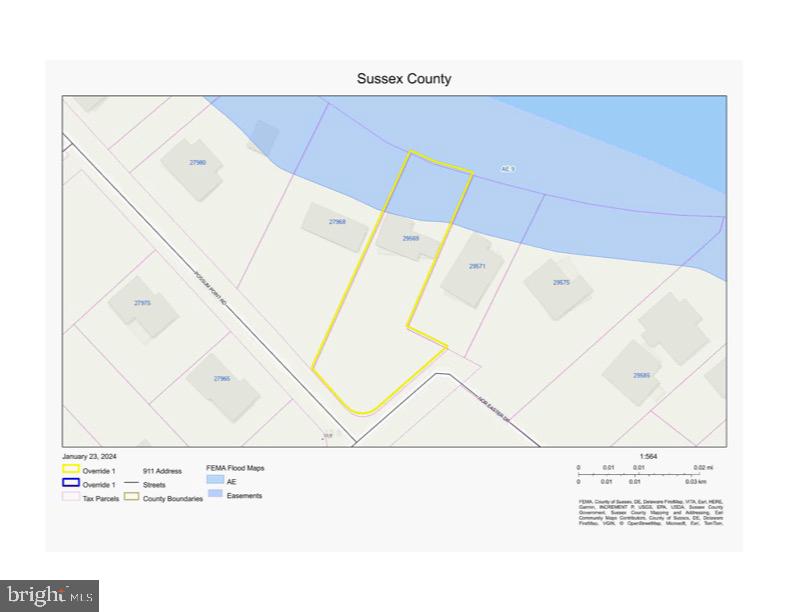The width and height of the screenshot is (792, 612).
Task: Click the County Boundaries legend swatch
Action: pyautogui.click(x=131, y=497)
